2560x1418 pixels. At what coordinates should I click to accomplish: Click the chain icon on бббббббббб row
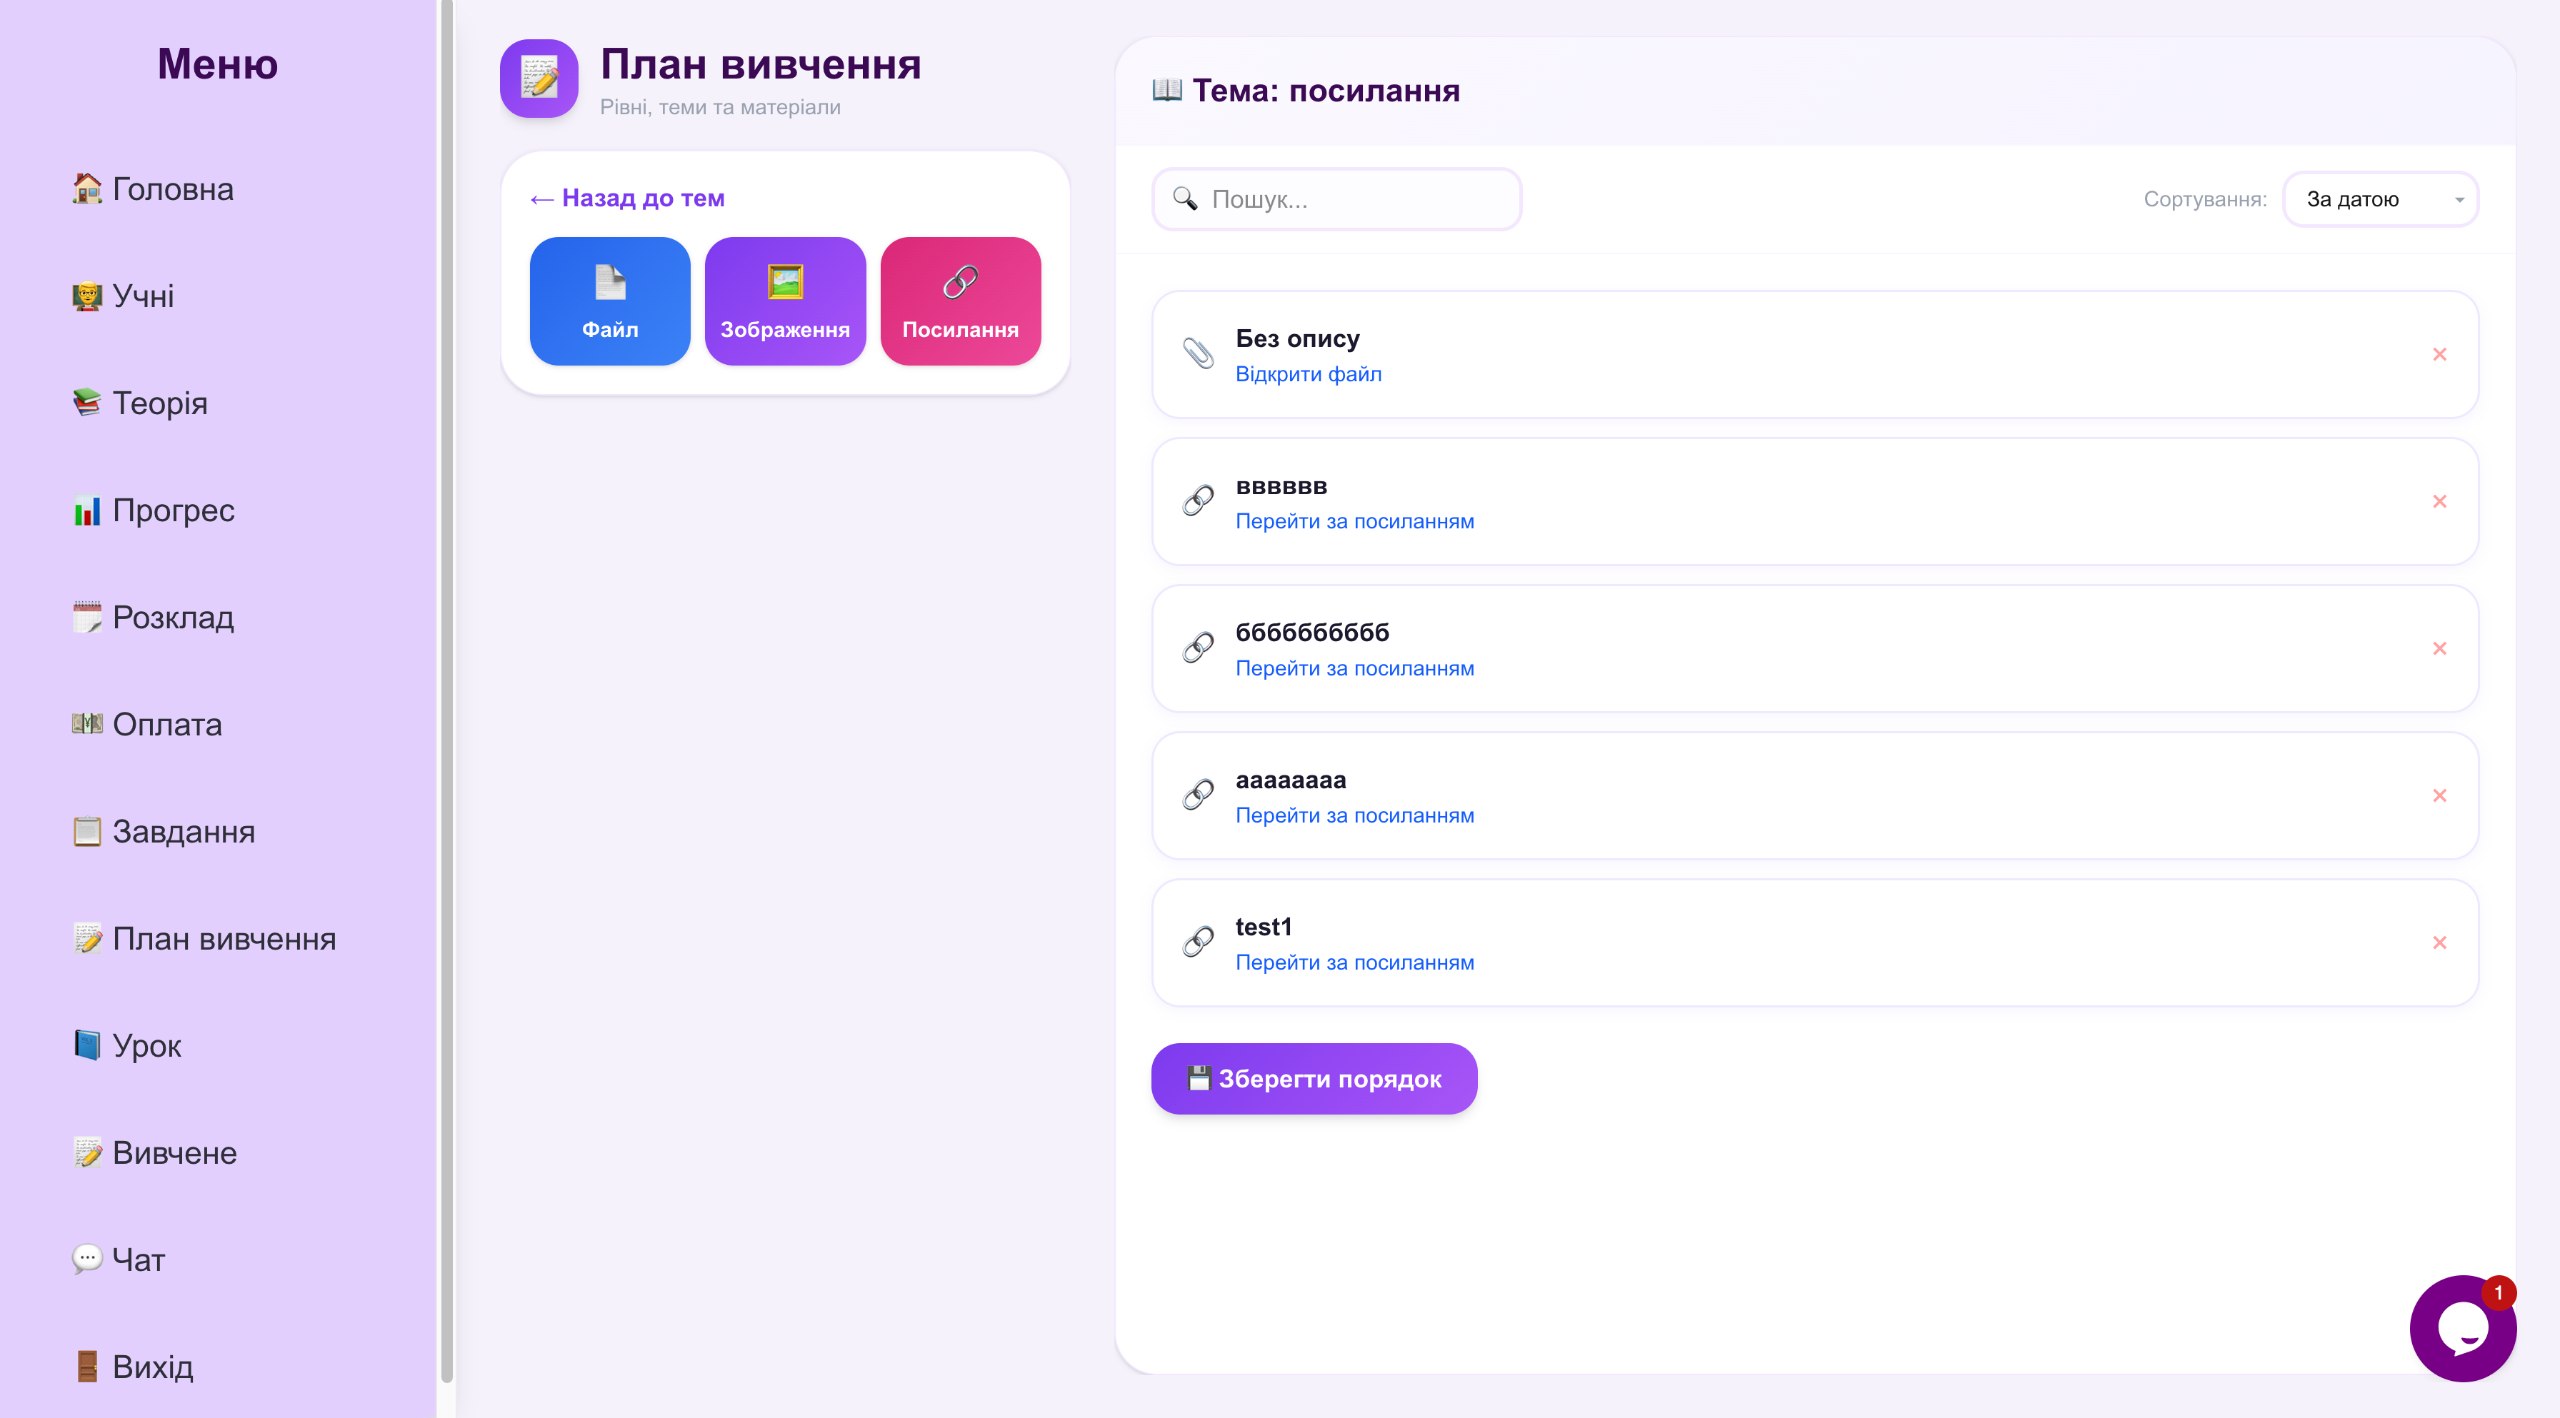pos(1198,647)
